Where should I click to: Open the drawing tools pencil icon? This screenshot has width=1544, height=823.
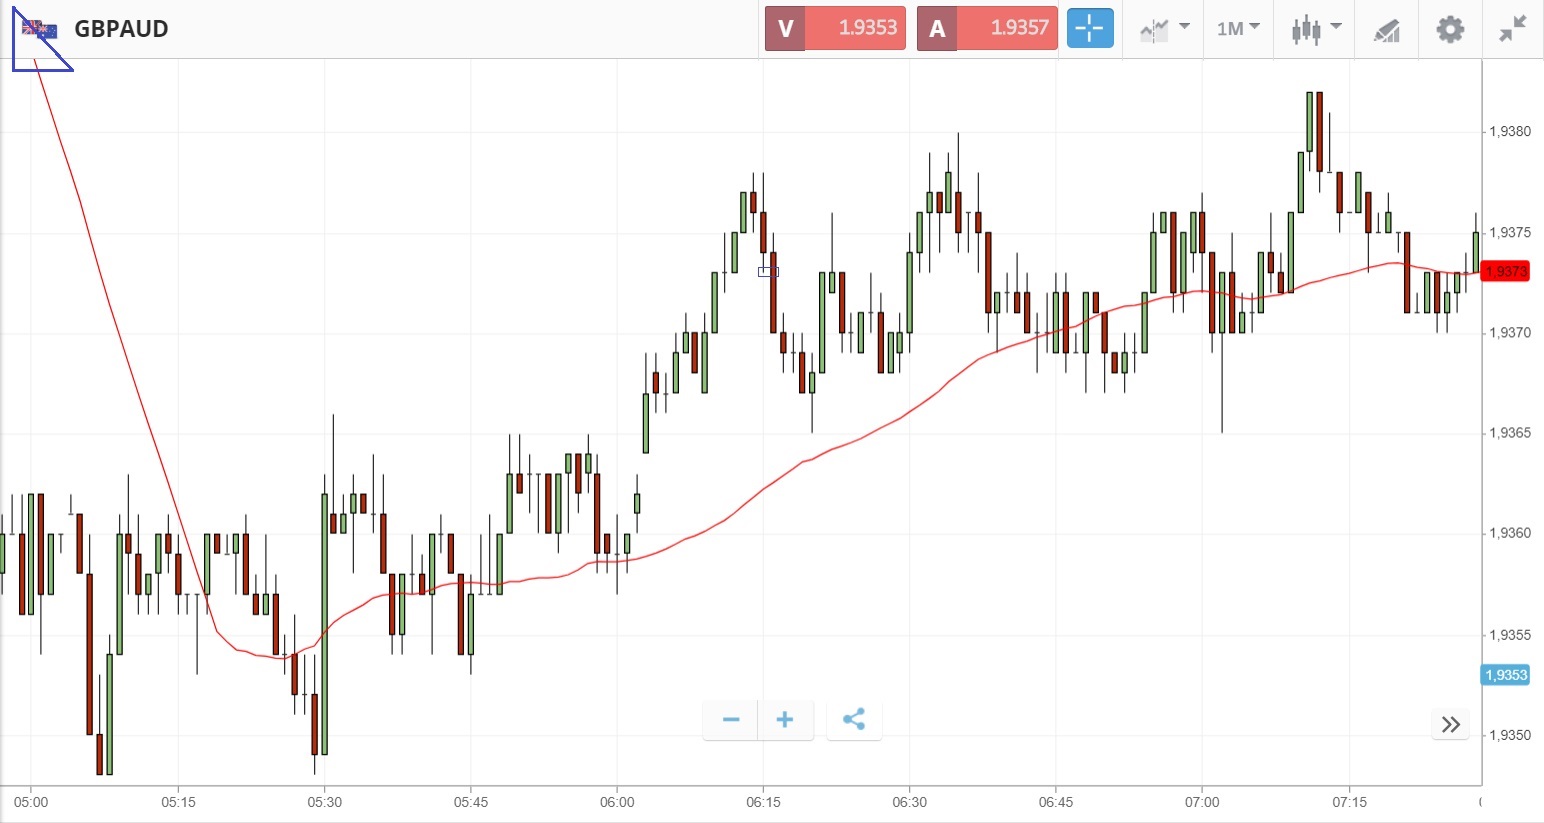pyautogui.click(x=1386, y=30)
